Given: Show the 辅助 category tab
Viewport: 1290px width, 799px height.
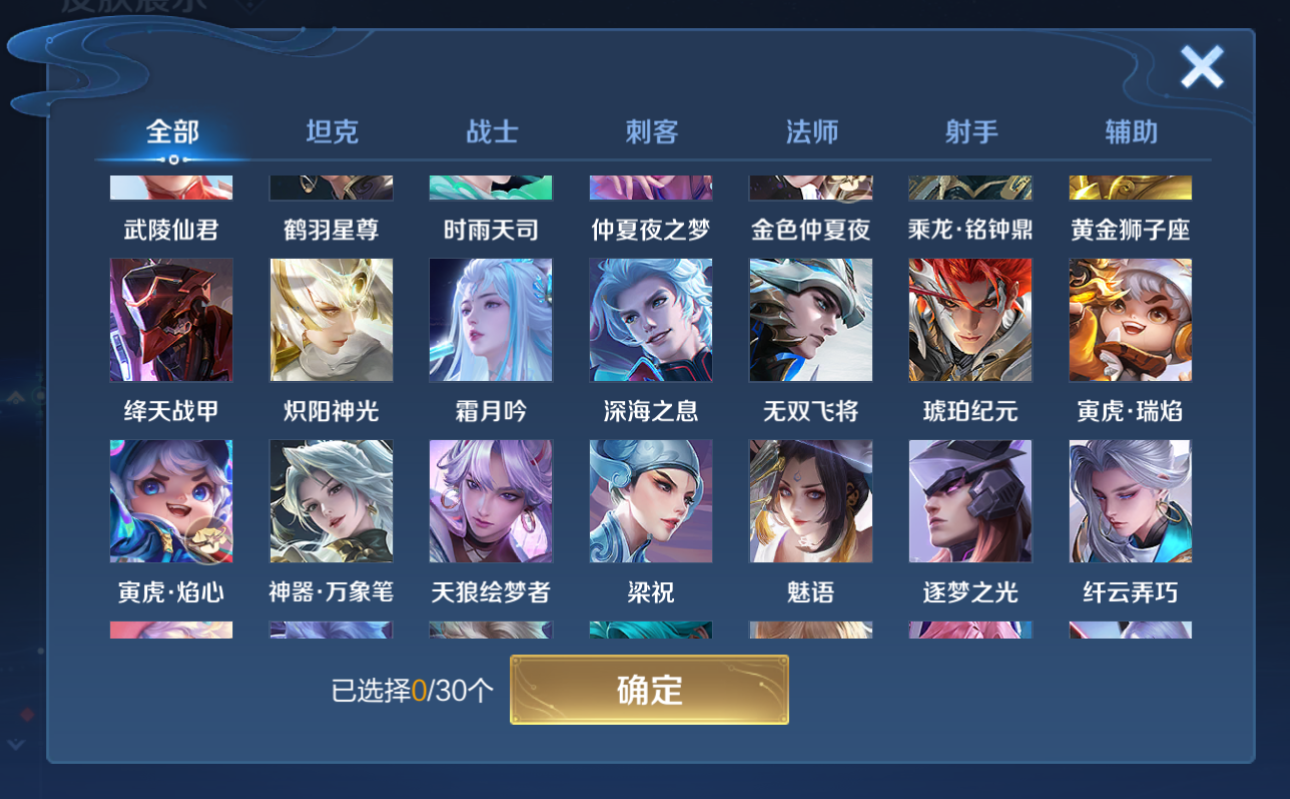Looking at the screenshot, I should pyautogui.click(x=1131, y=132).
